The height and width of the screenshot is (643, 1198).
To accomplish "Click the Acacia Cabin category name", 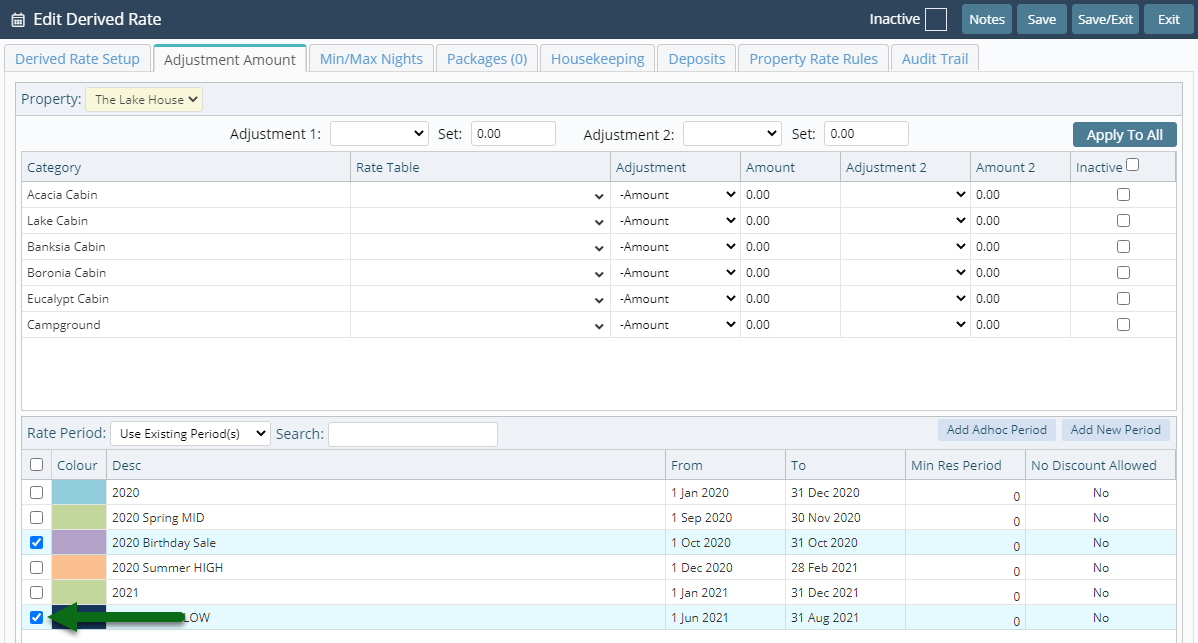I will click(x=62, y=195).
